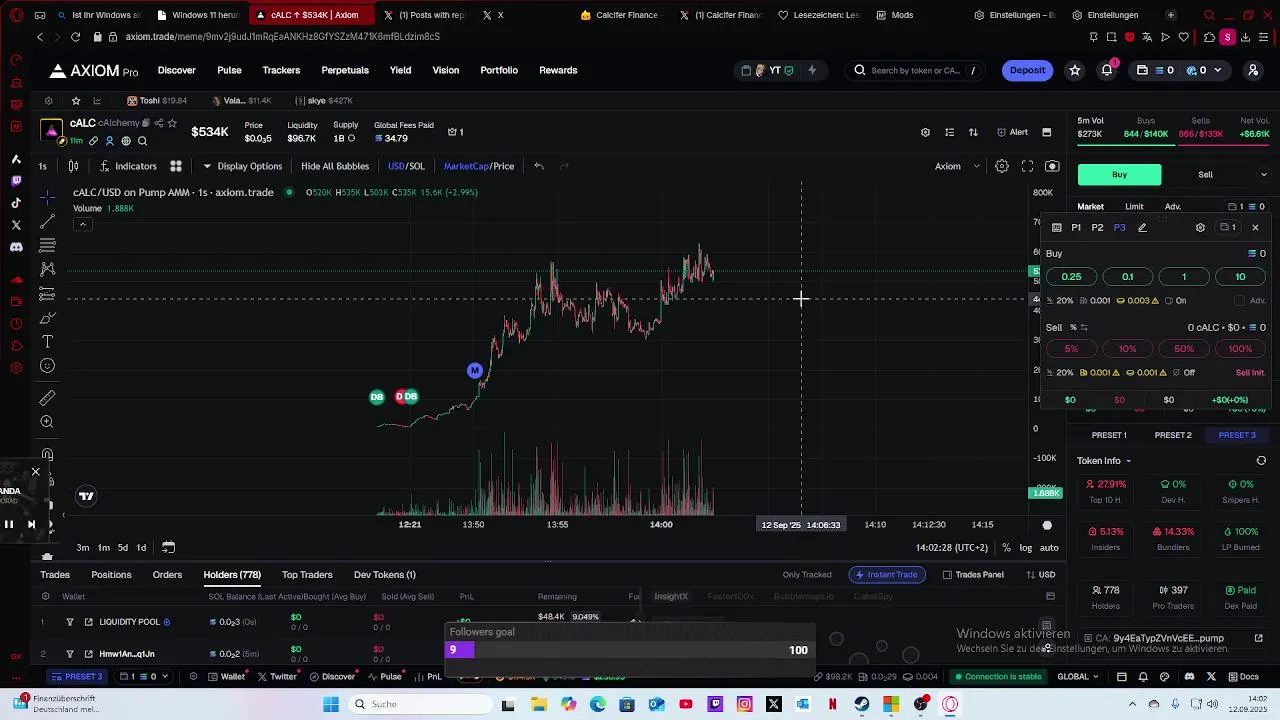Open the GLOBAL region dropdown
The width and height of the screenshot is (1280, 720).
pos(1078,677)
